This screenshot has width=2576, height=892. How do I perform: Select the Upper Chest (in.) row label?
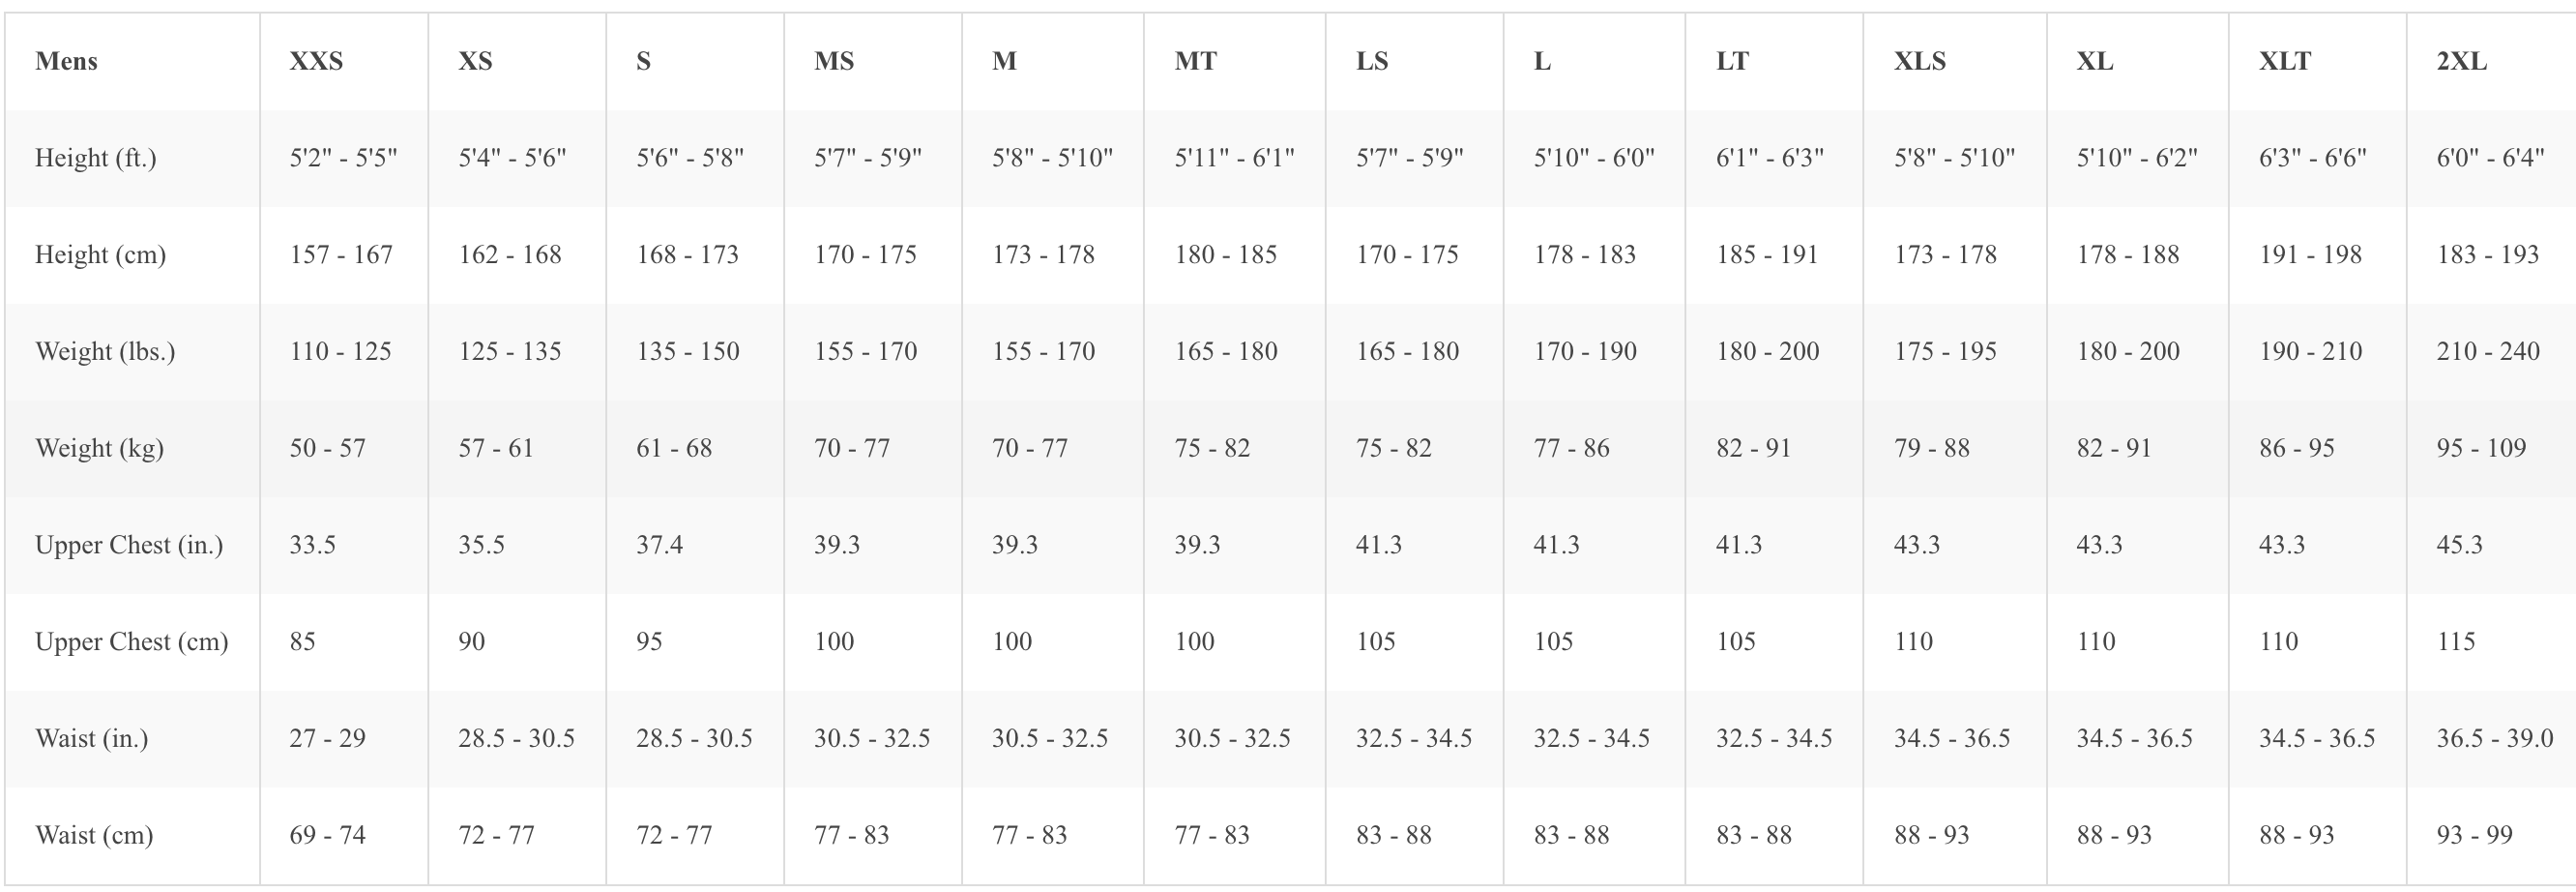click(129, 545)
